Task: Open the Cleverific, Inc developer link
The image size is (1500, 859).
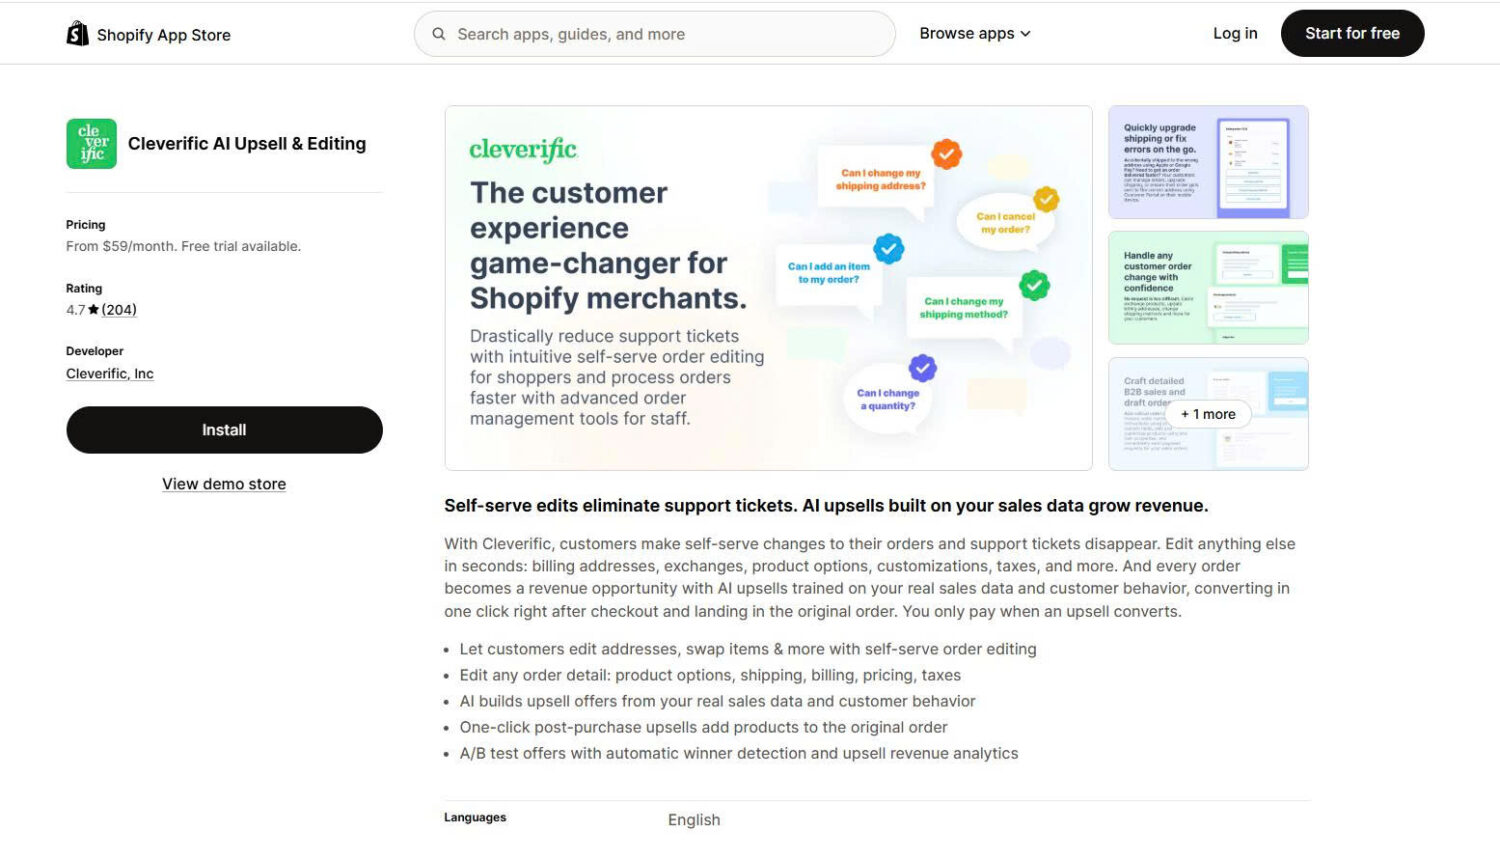Action: [x=110, y=374]
